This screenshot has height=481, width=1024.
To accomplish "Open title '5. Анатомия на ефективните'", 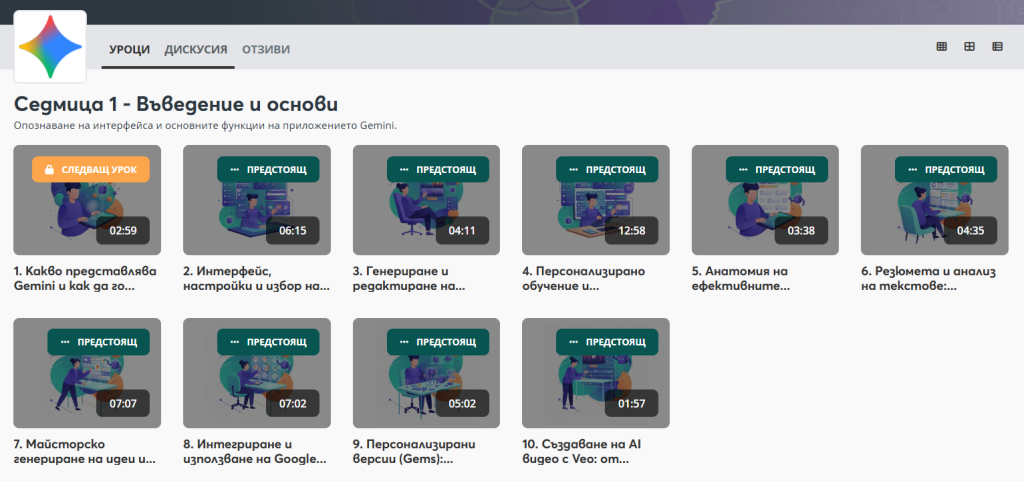I will [x=741, y=279].
